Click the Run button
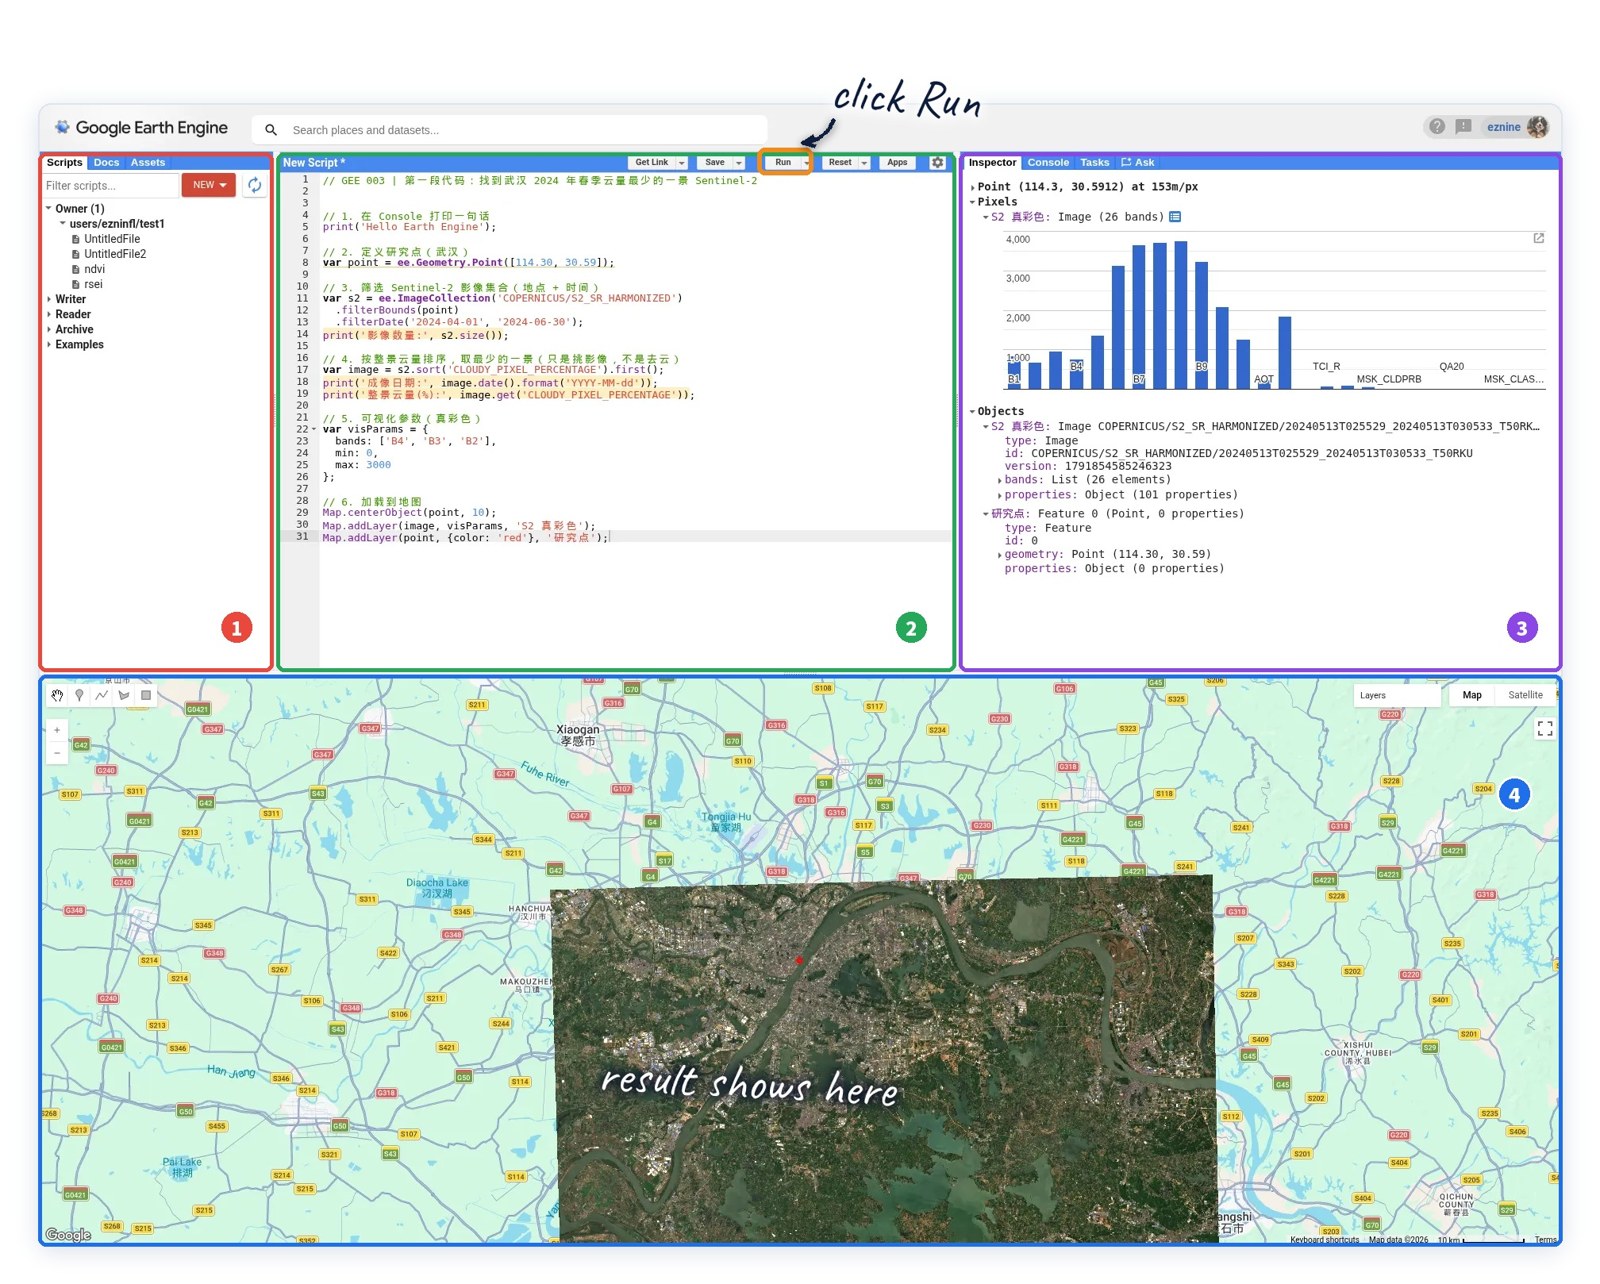 [783, 162]
